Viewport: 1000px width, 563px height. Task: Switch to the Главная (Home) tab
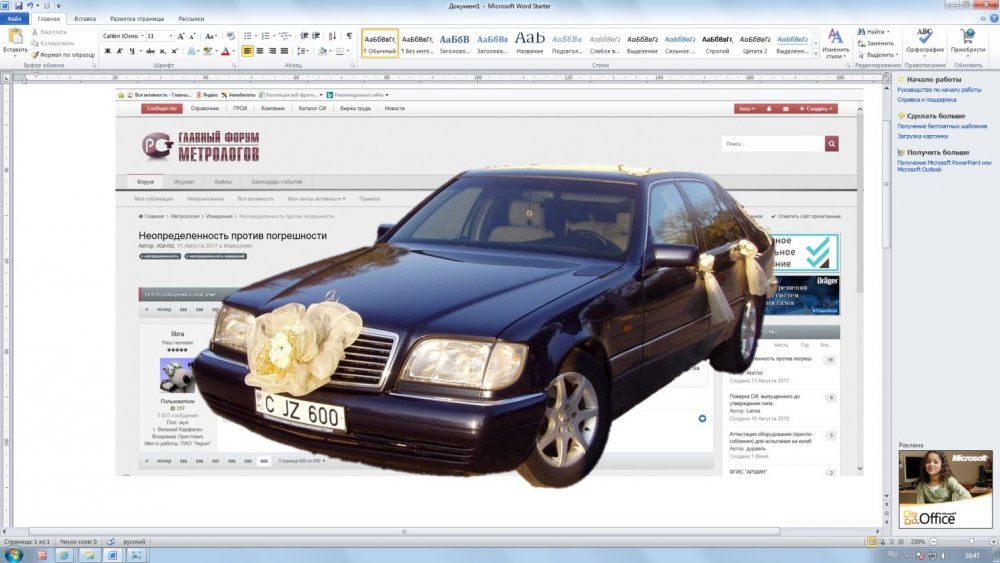(x=48, y=18)
